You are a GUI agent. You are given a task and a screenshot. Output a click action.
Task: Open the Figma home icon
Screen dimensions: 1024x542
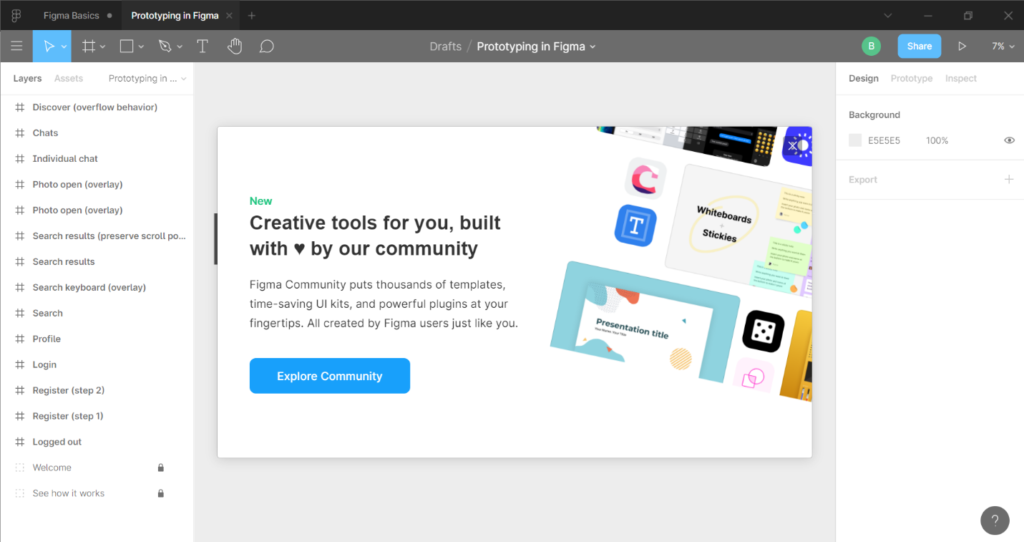pos(16,15)
